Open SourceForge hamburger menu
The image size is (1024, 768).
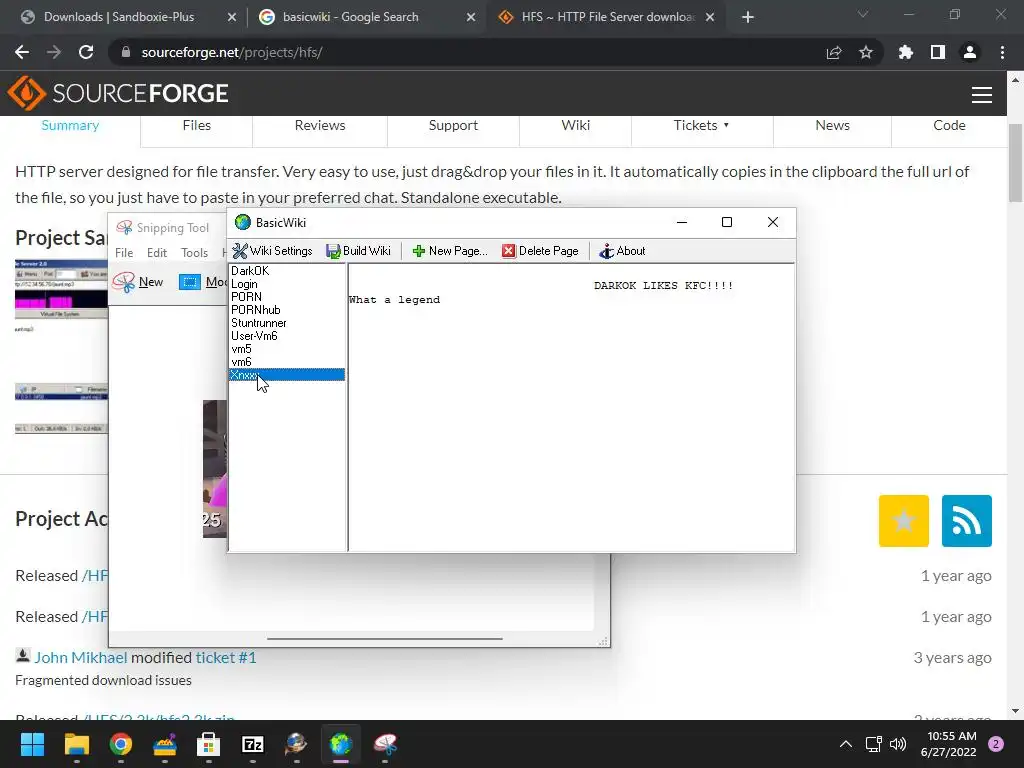tap(982, 95)
